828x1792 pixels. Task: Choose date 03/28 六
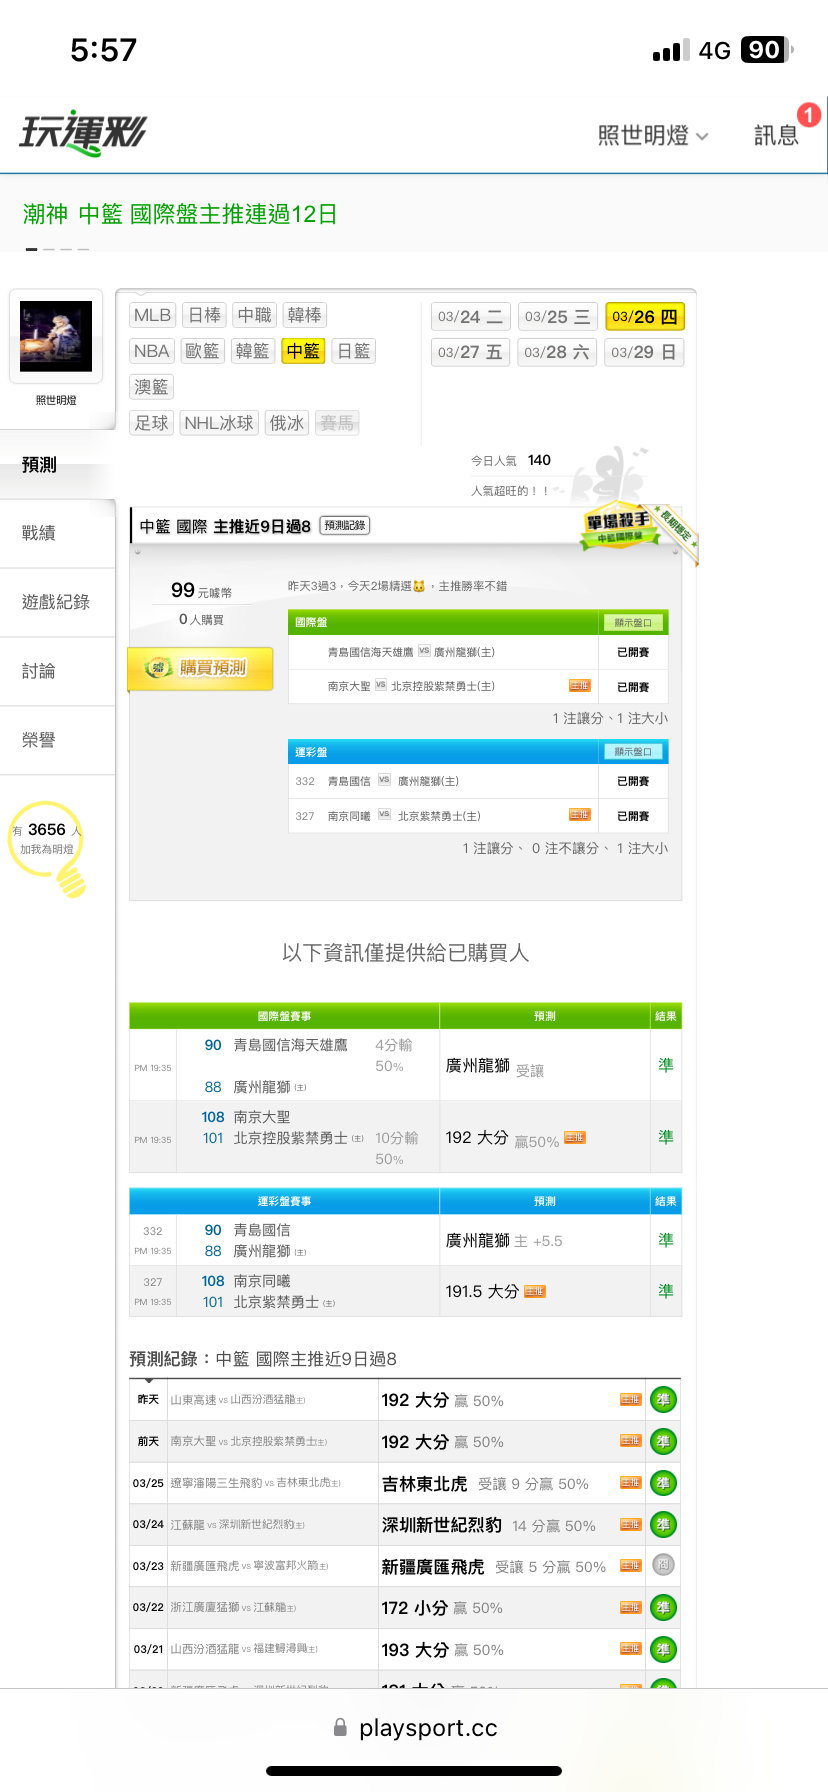point(558,352)
